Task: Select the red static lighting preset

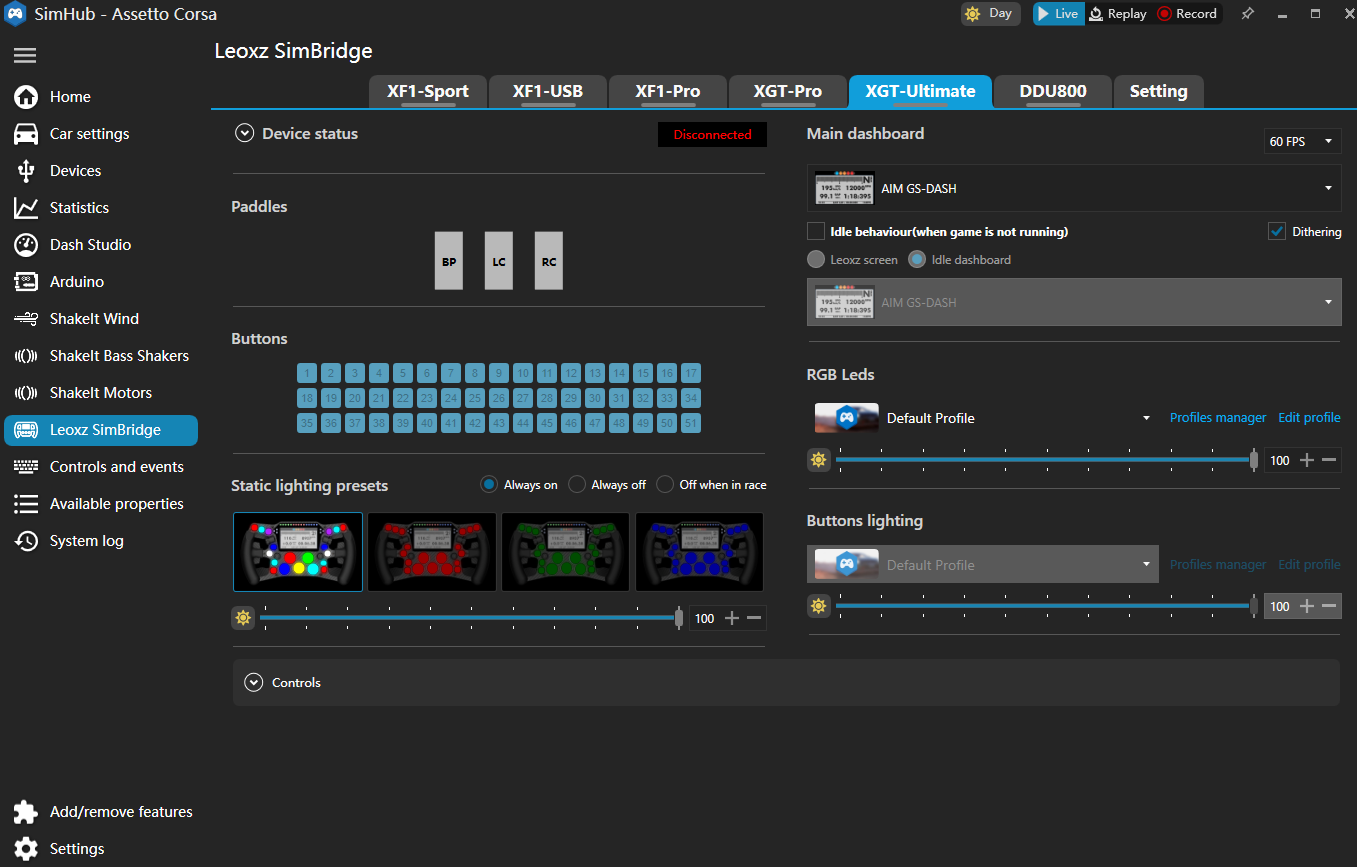Action: [432, 552]
